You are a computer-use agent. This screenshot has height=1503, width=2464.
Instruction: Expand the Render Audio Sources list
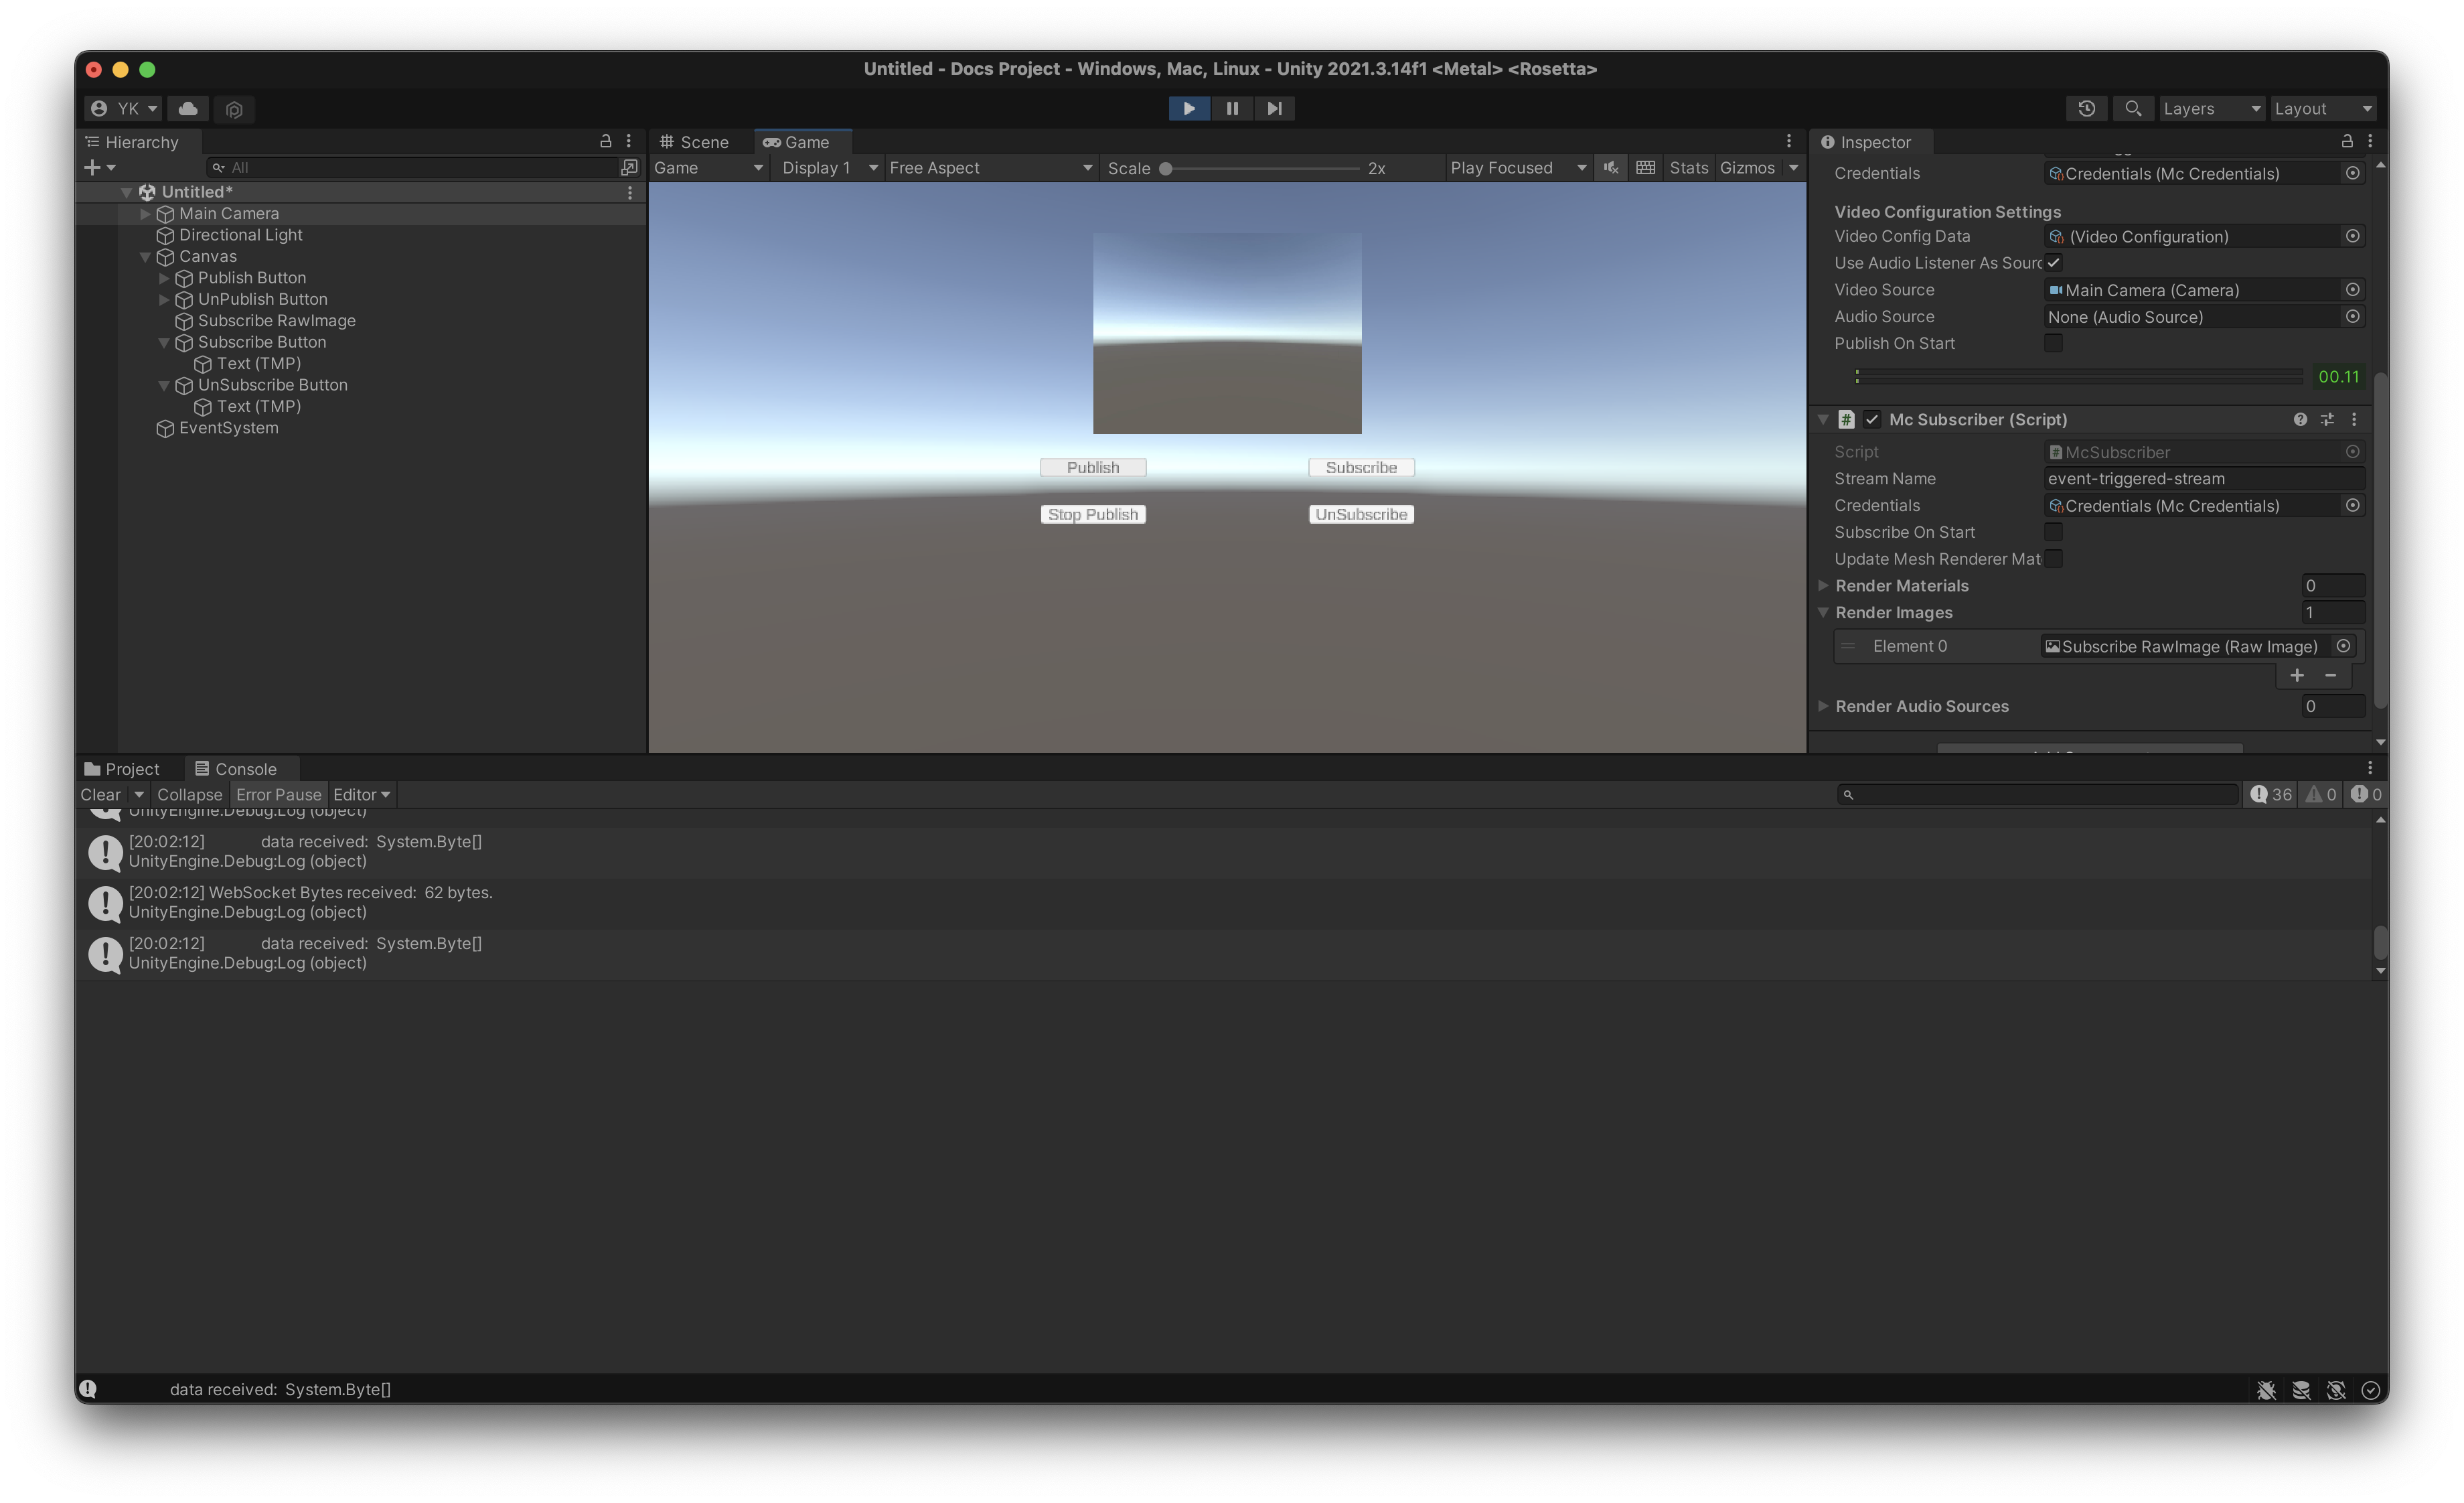point(1823,706)
